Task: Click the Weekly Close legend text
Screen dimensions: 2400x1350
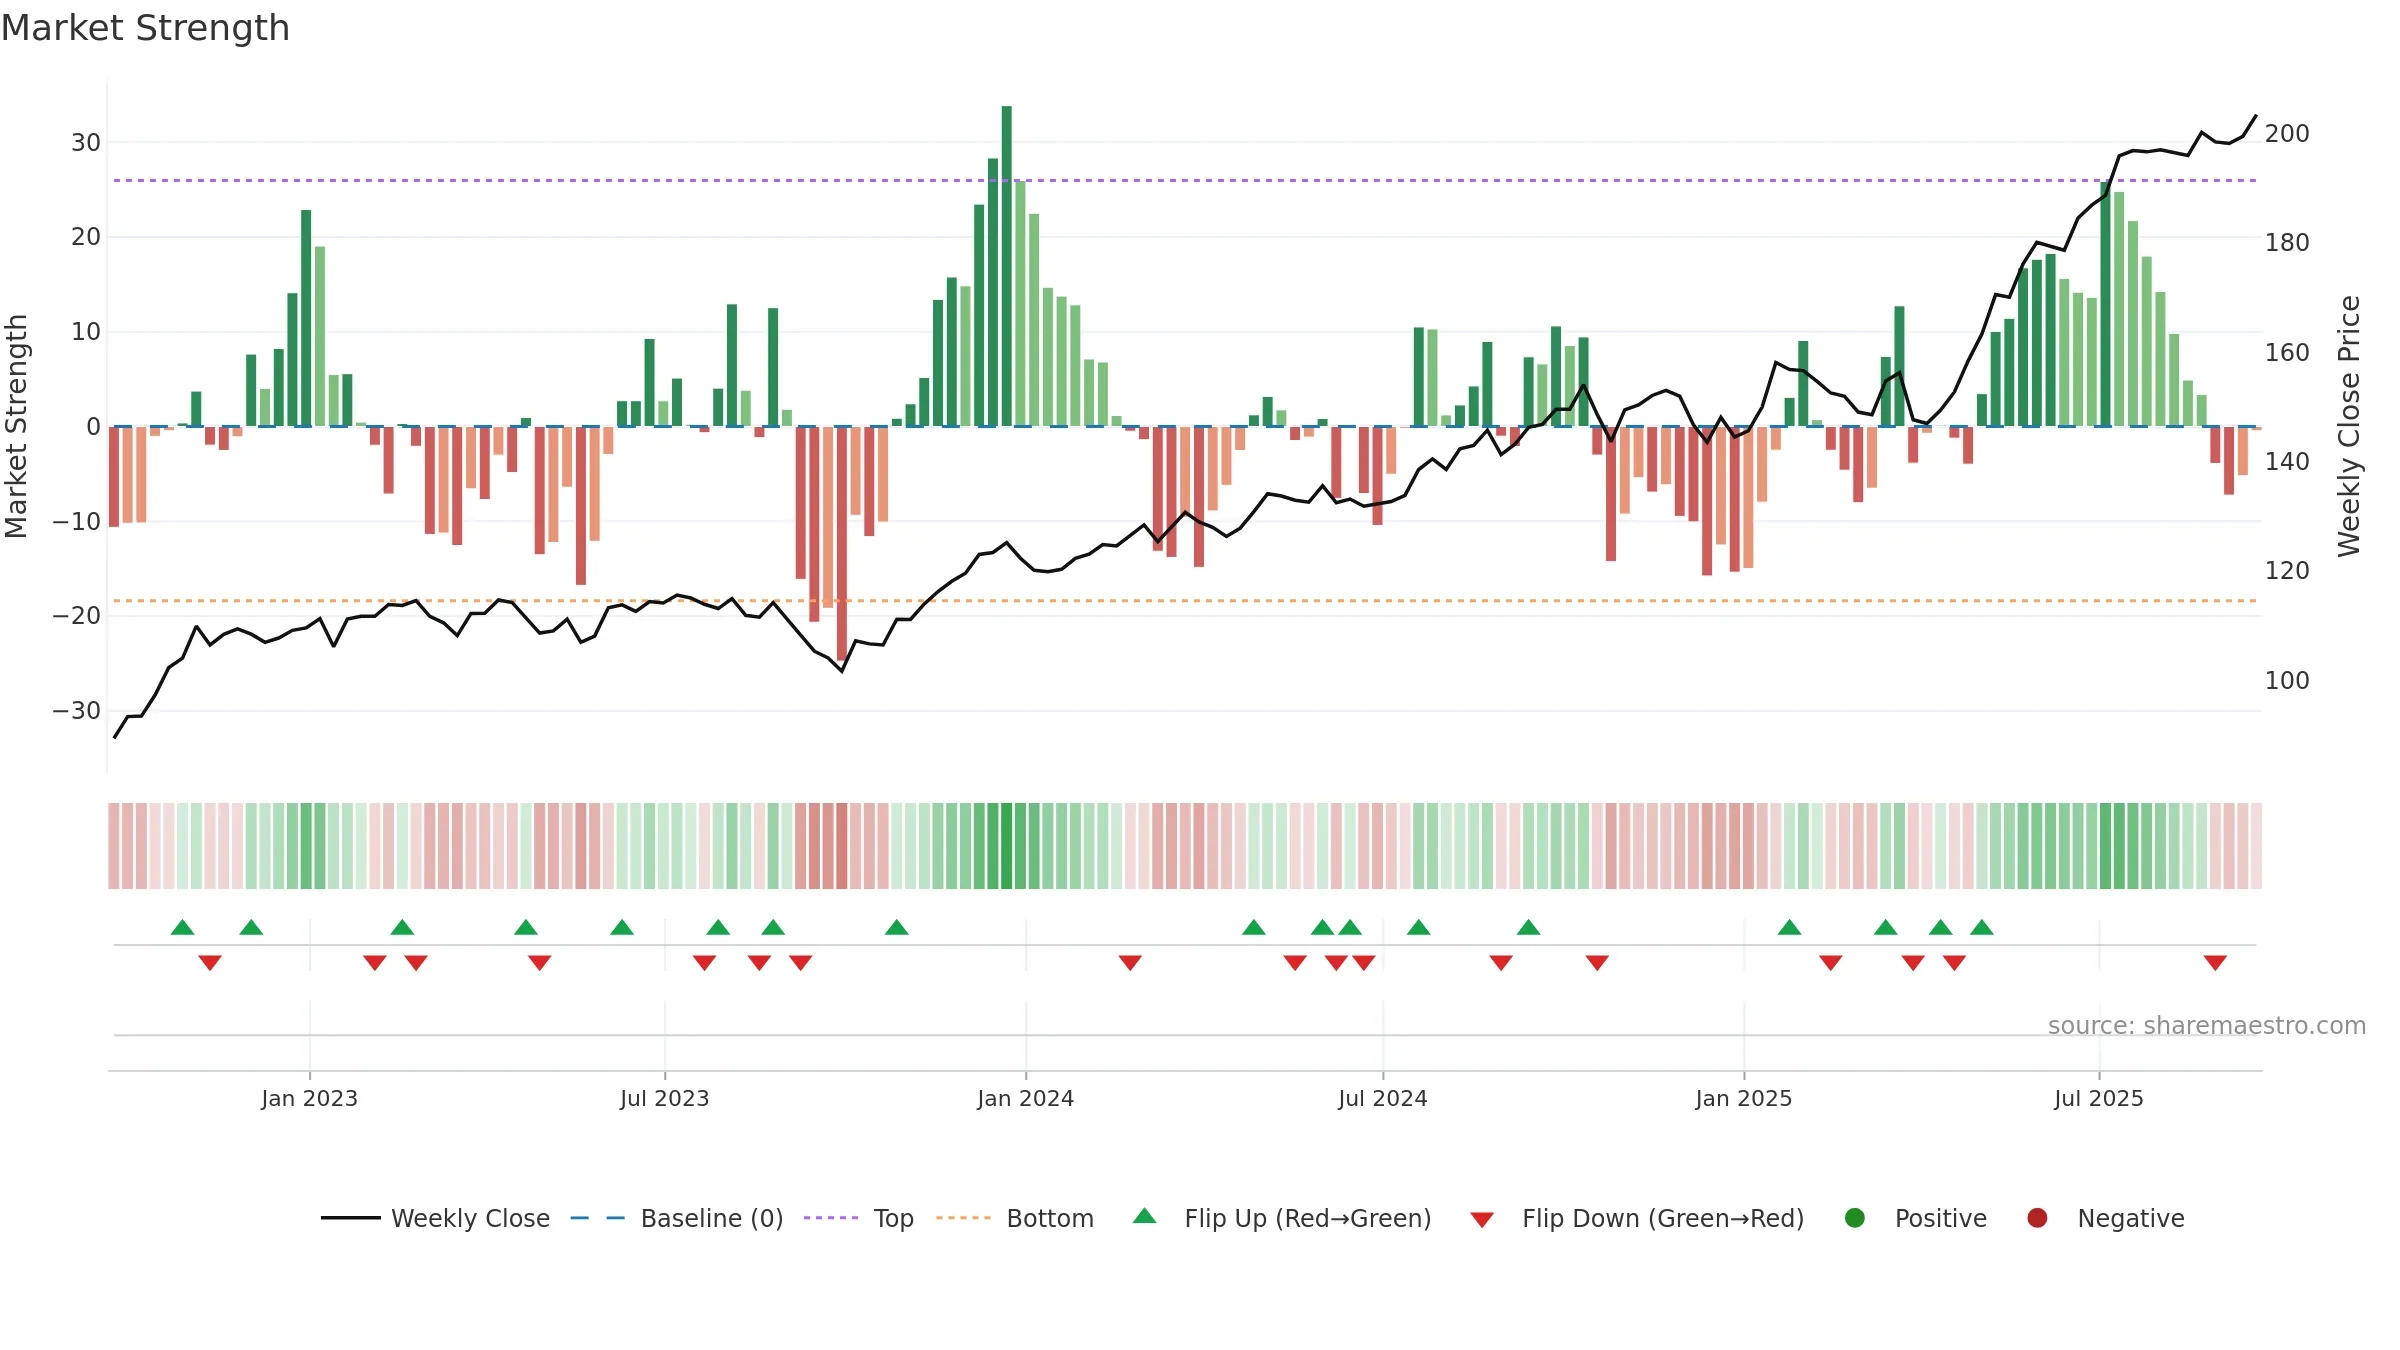Action: (471, 1218)
